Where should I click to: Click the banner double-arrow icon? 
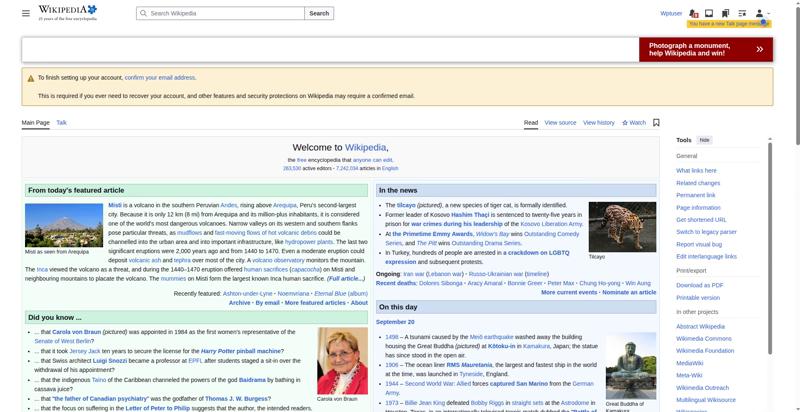coord(760,49)
